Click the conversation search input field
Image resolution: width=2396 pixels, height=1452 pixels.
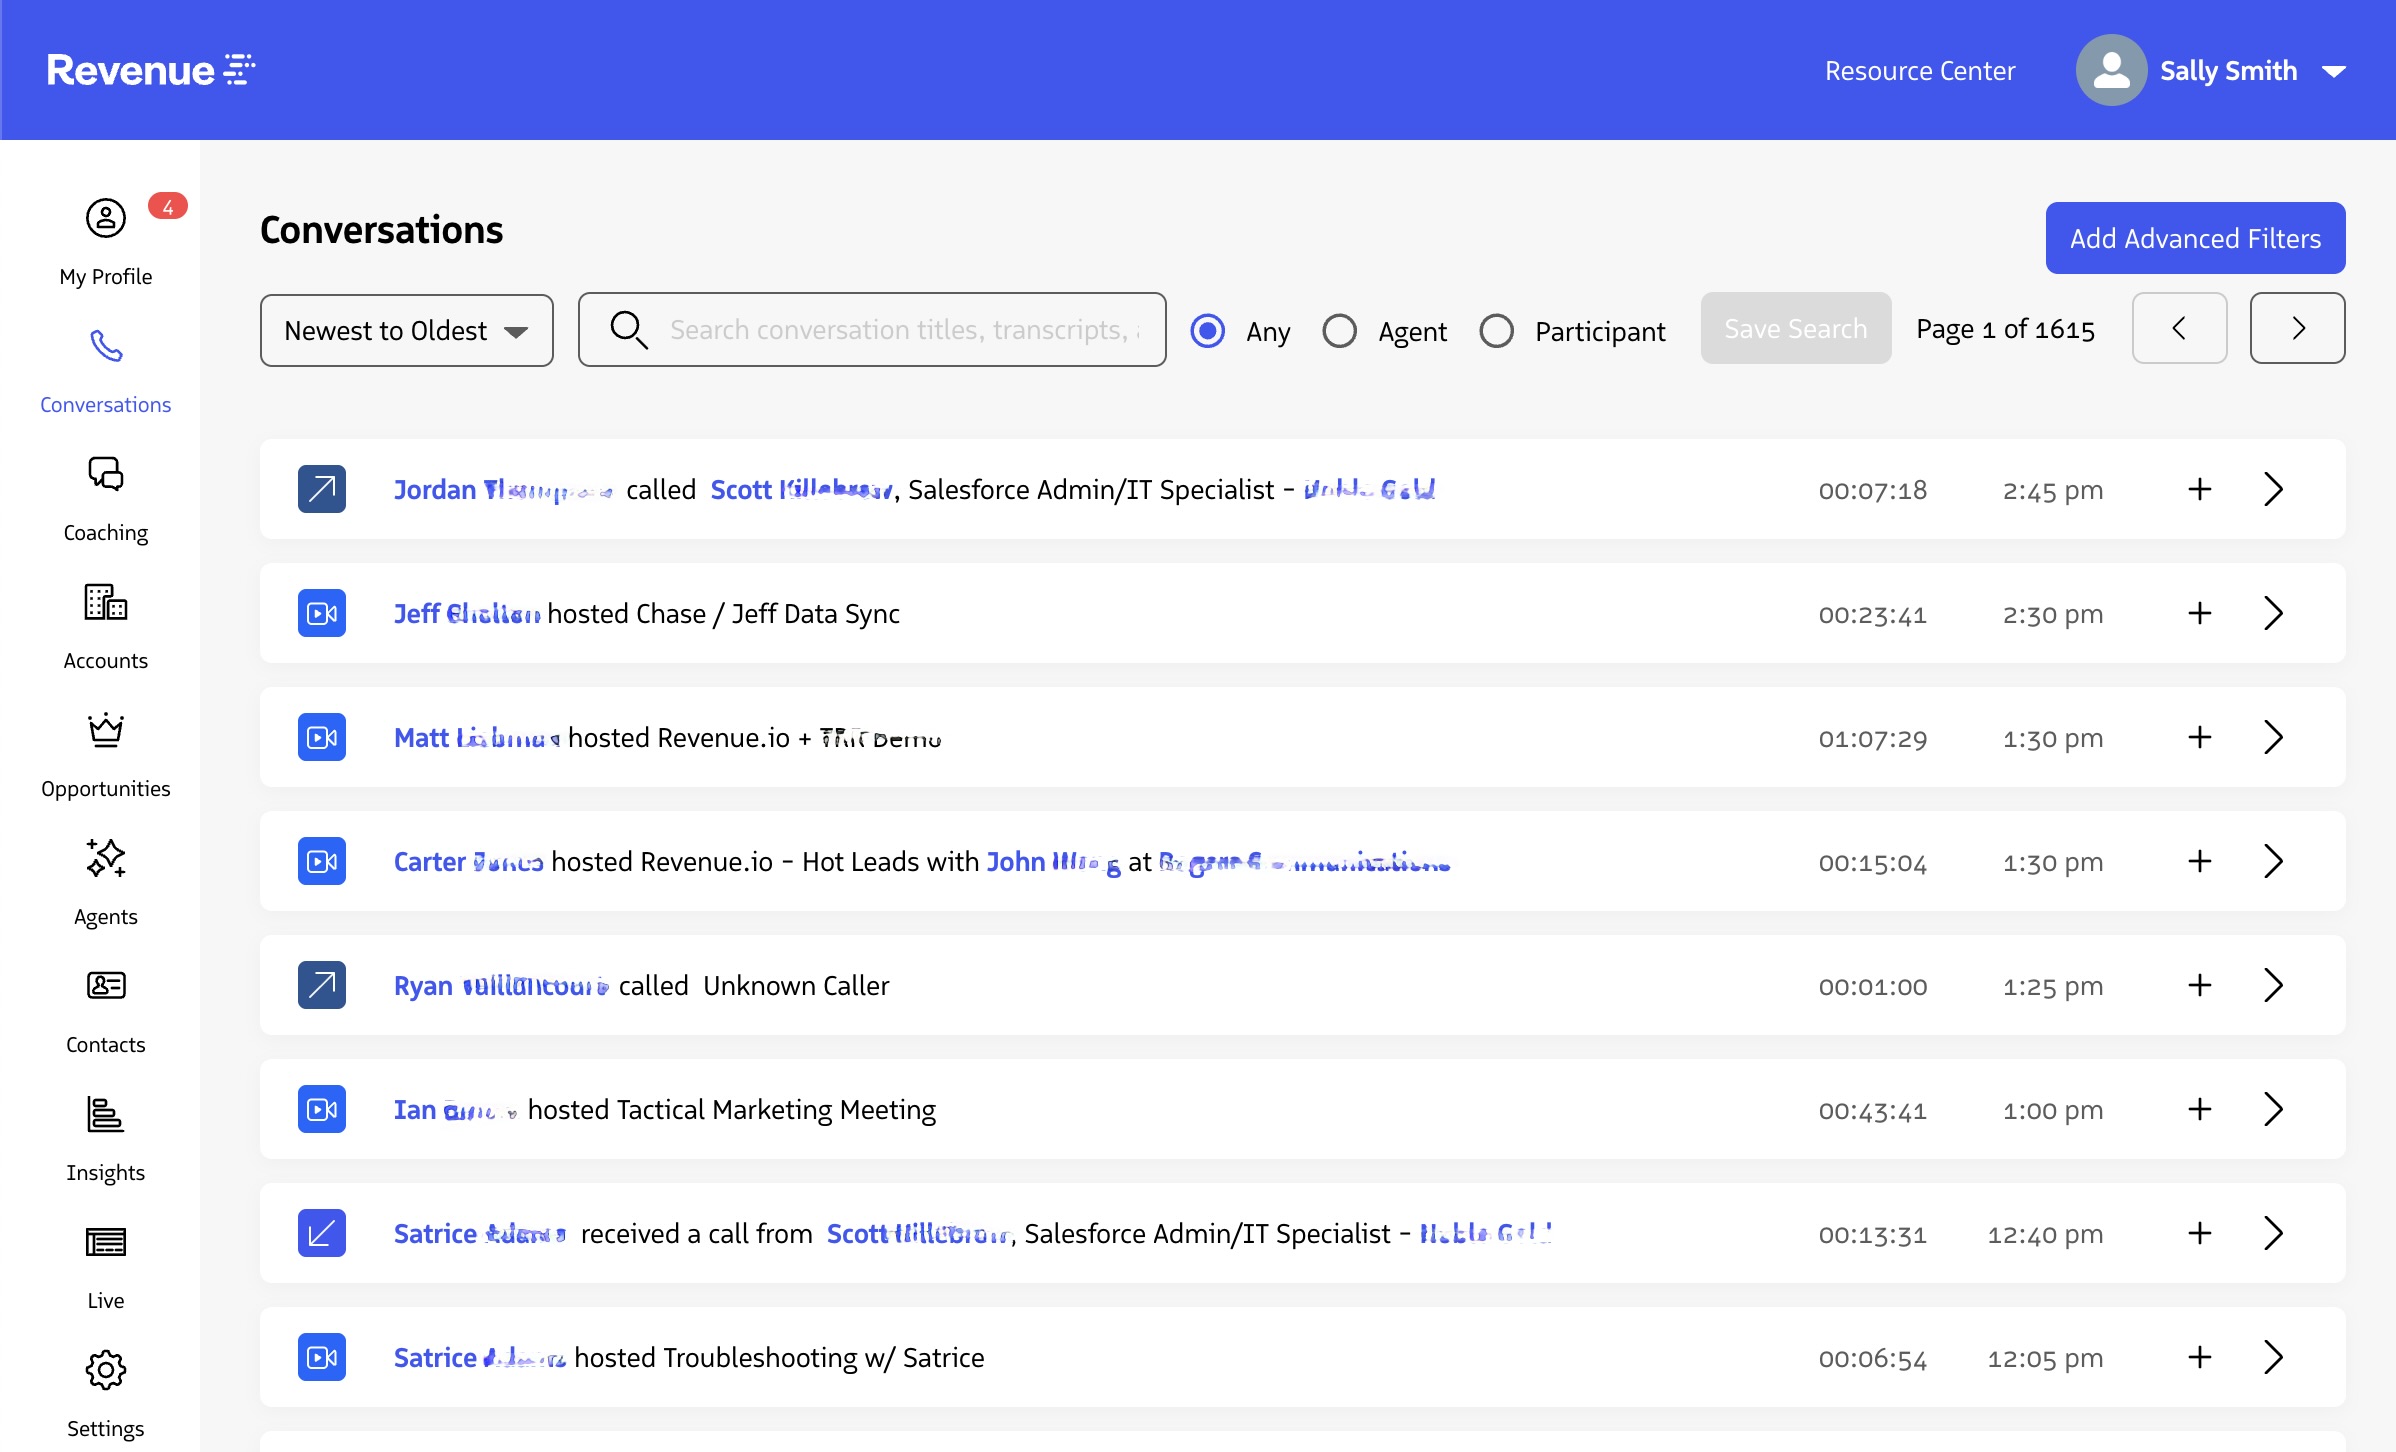pos(872,329)
